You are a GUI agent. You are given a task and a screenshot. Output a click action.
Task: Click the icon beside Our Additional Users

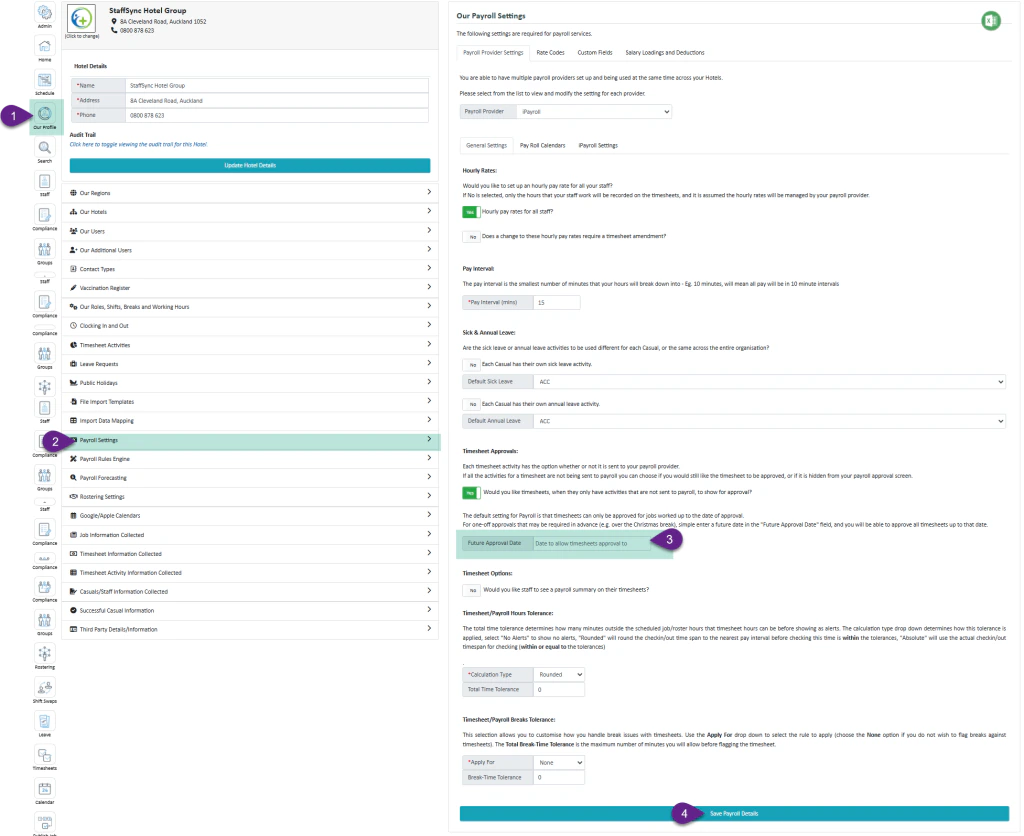(74, 249)
